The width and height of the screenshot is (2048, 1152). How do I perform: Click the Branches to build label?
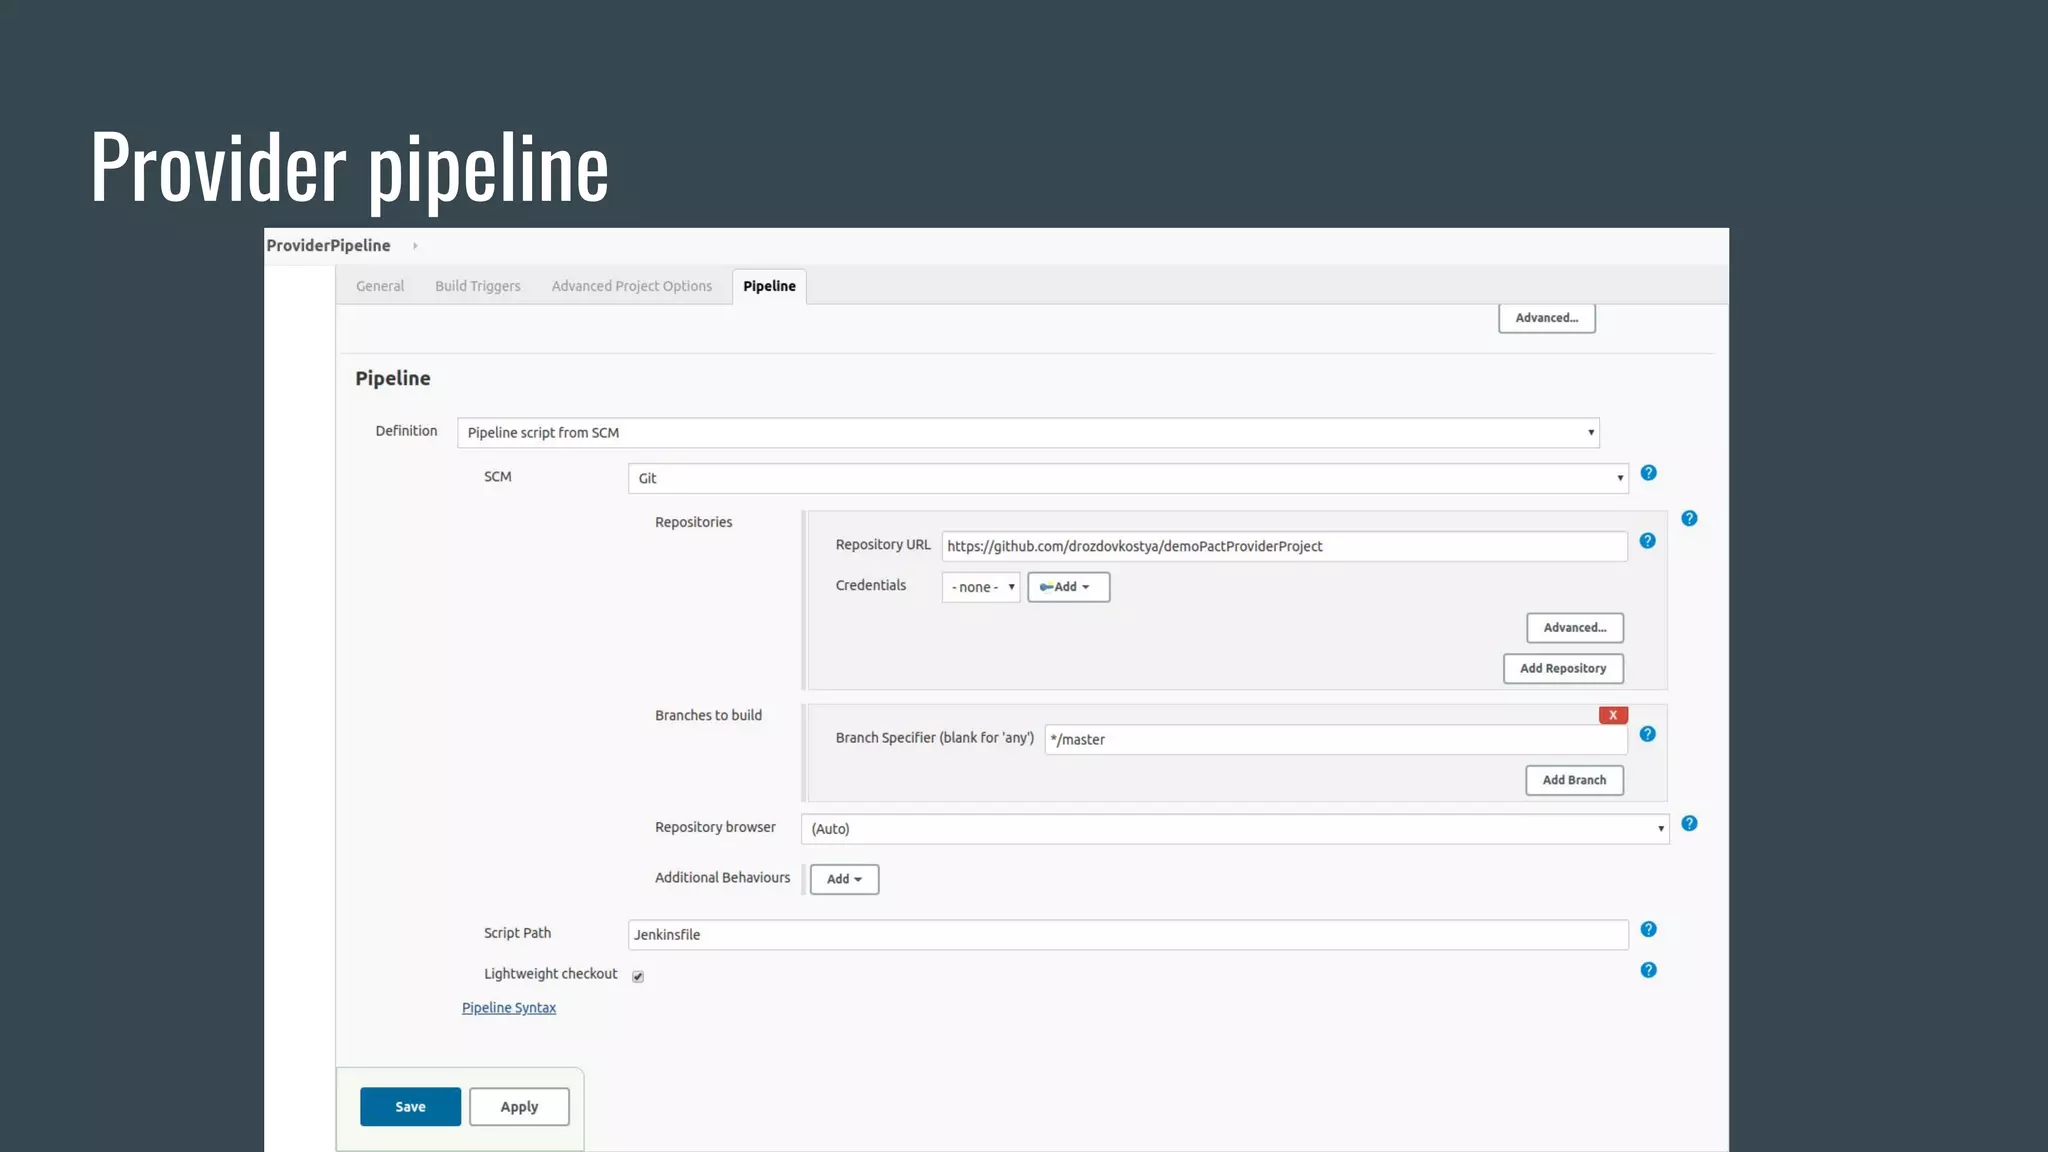[x=708, y=715]
